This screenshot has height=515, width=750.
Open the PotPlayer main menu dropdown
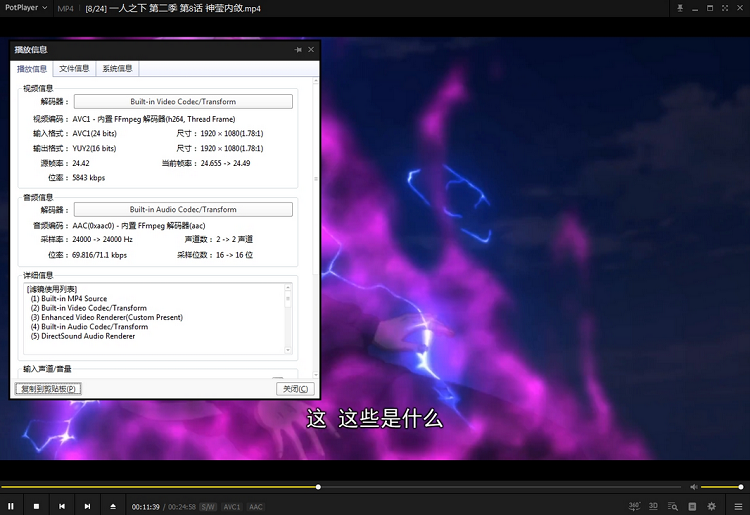click(25, 8)
